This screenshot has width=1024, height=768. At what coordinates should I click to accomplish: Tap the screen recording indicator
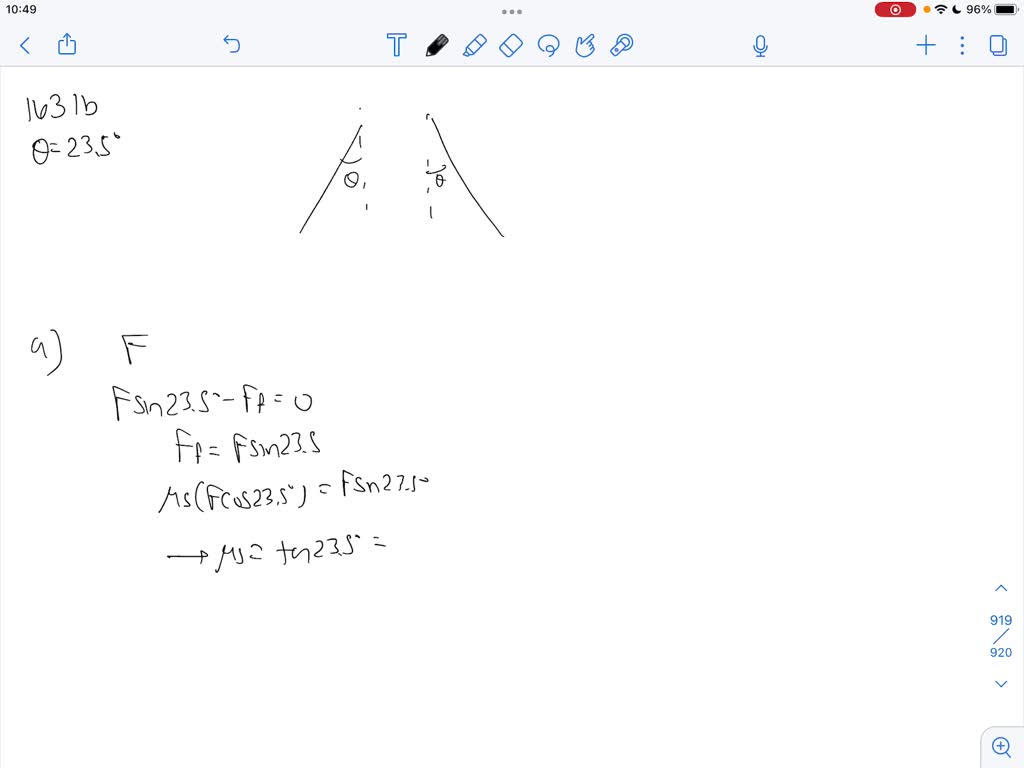[895, 10]
